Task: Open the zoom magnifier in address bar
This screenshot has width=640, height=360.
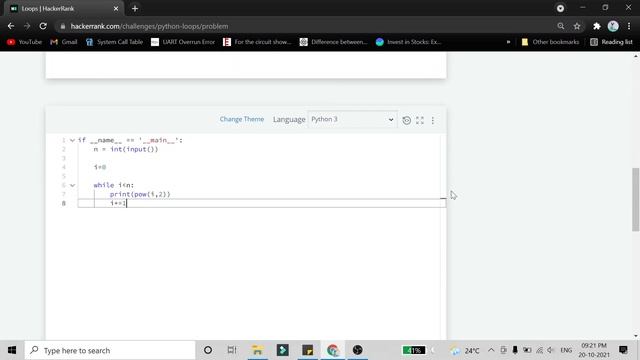Action: (561, 26)
